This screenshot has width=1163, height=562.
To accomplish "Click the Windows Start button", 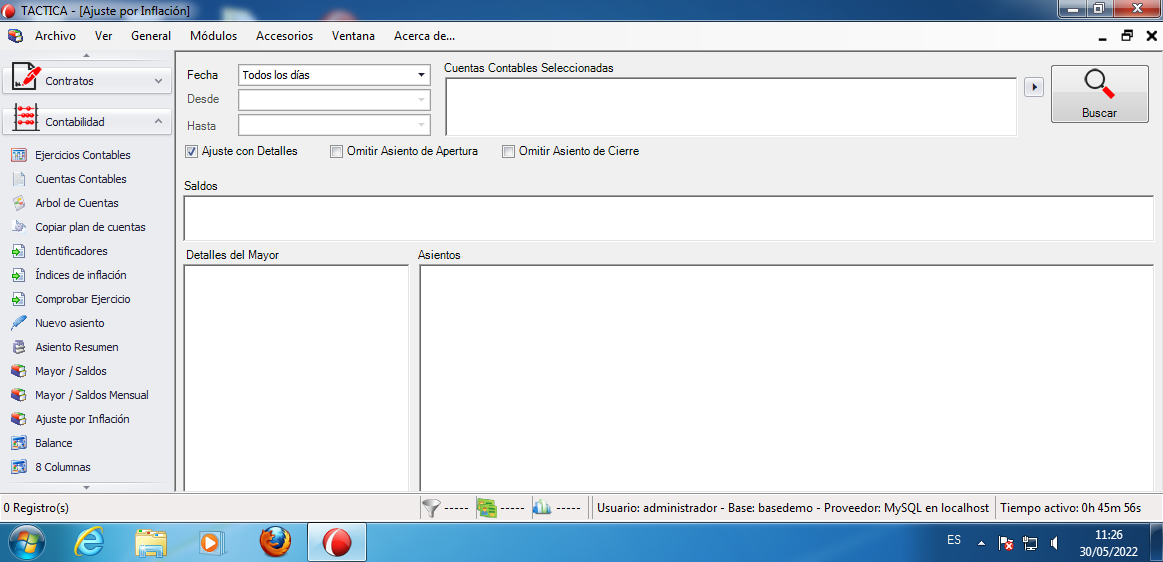I will coord(26,543).
